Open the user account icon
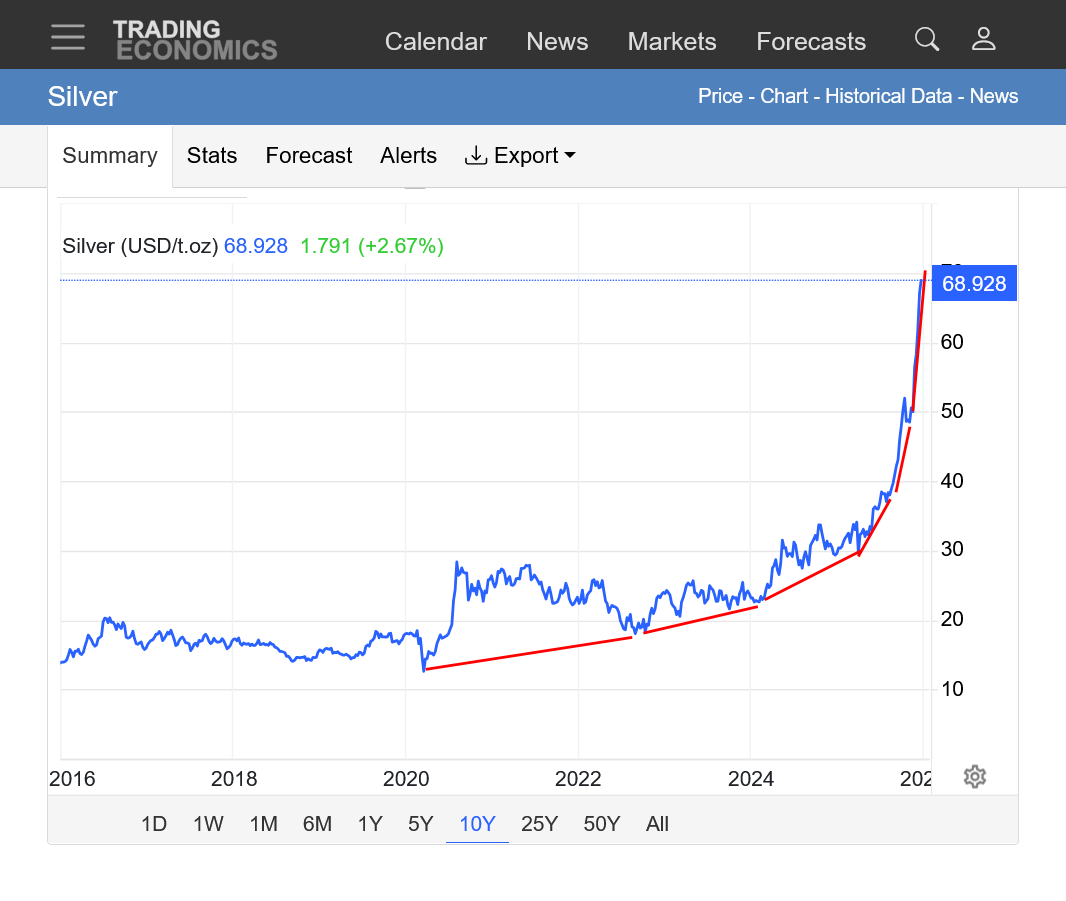This screenshot has width=1066, height=901. tap(983, 39)
